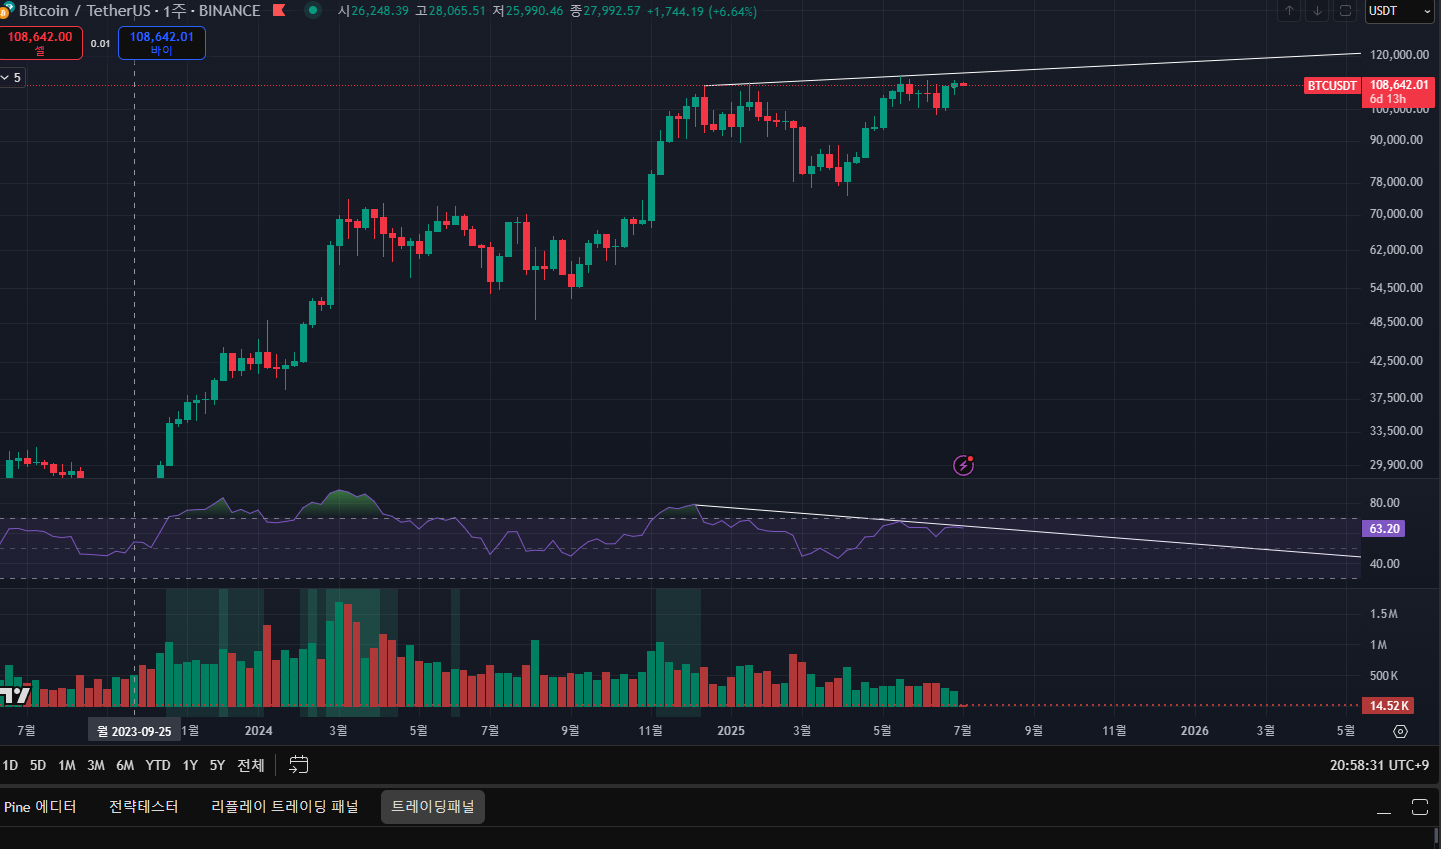Image resolution: width=1441 pixels, height=849 pixels.
Task: Click the 2023-09-25 date marker
Action: [134, 731]
